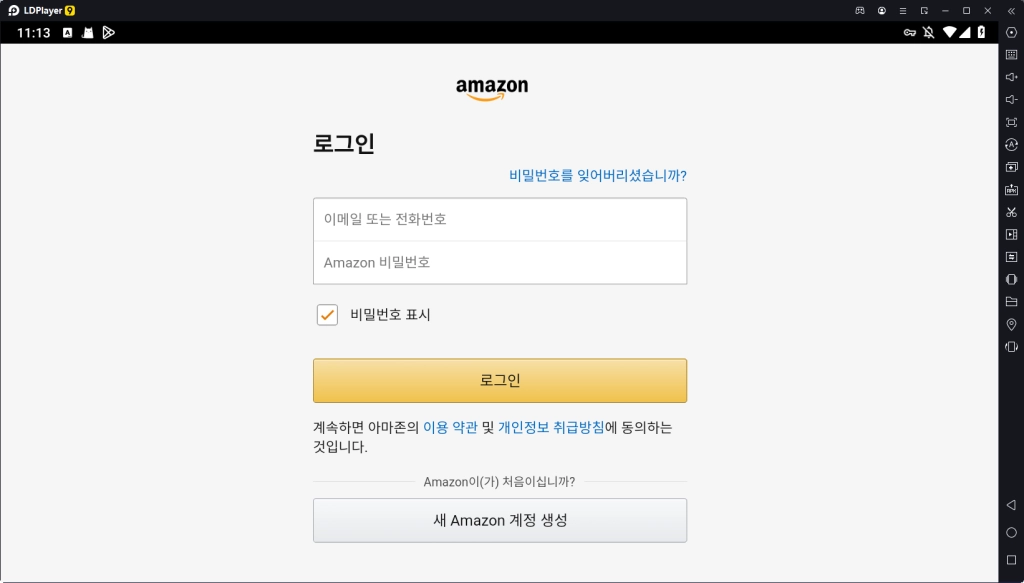
Task: Focus the Amazon 비밀번호 field
Action: [500, 262]
